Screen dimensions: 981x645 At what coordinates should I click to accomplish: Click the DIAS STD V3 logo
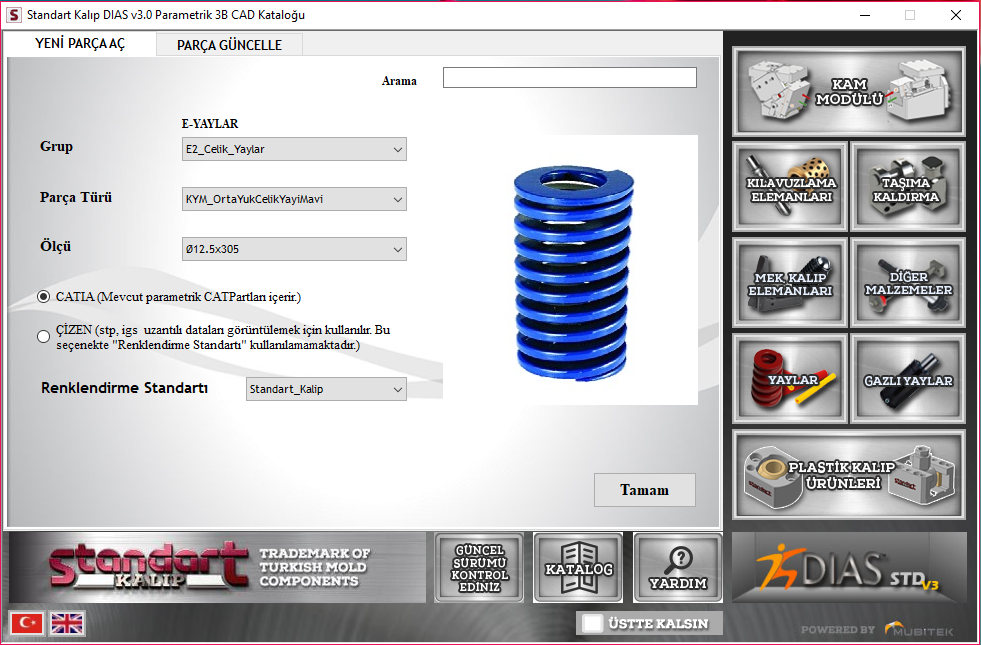tap(849, 567)
